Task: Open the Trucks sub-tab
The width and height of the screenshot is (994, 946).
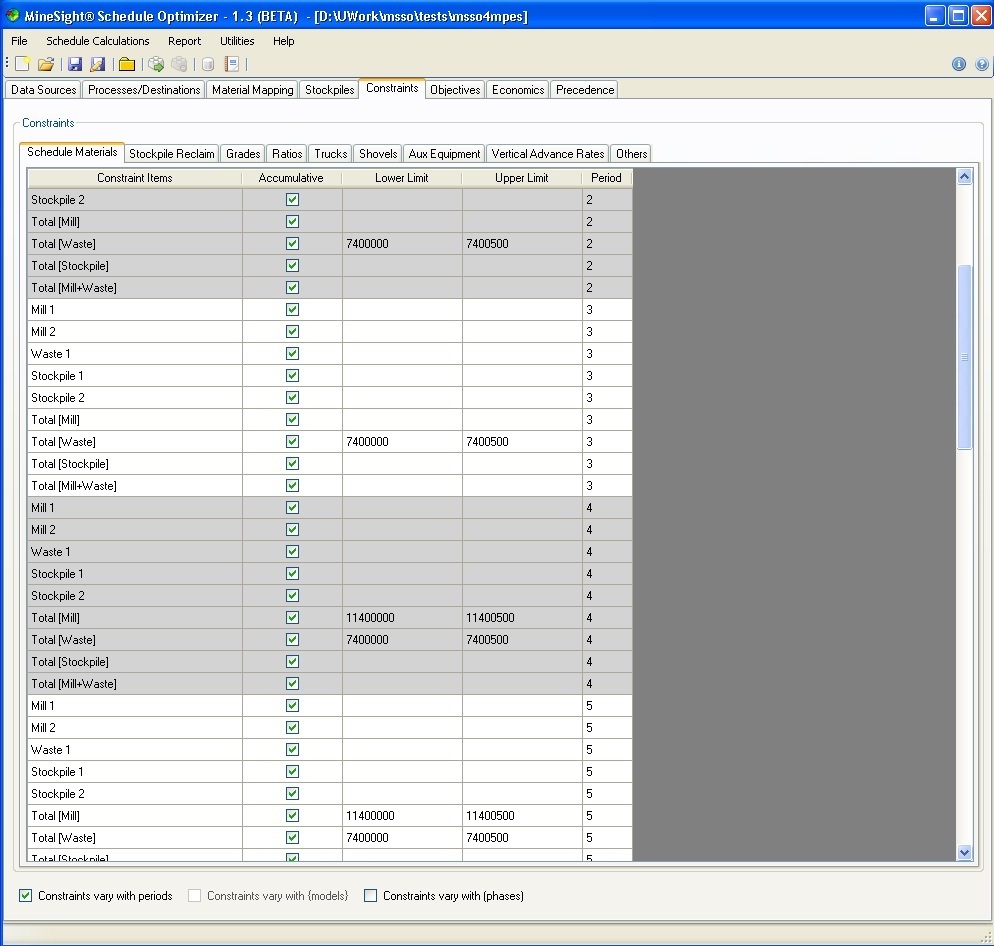Action: tap(330, 153)
